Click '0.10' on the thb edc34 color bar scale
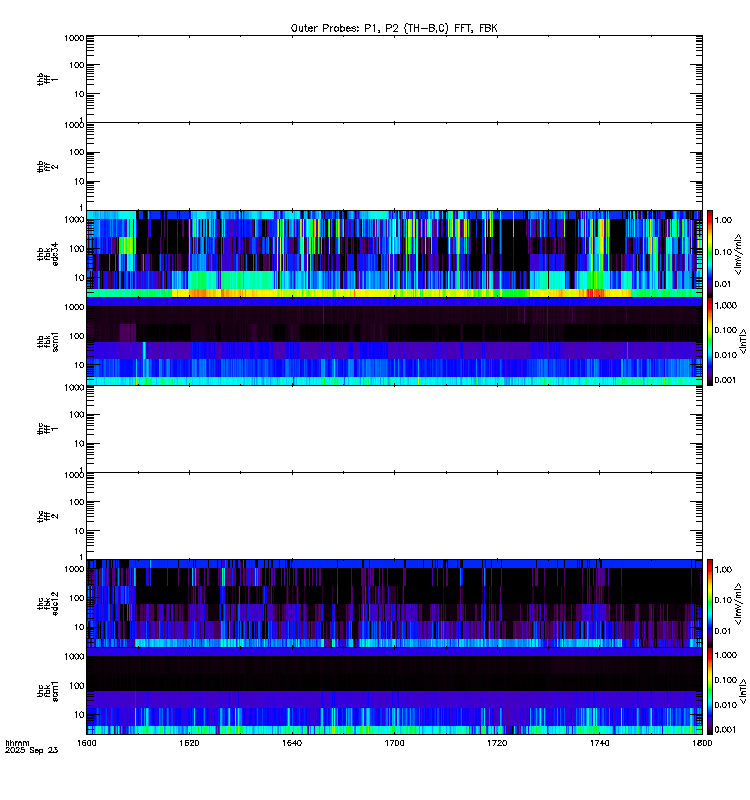This screenshot has height=800, width=750. point(723,252)
